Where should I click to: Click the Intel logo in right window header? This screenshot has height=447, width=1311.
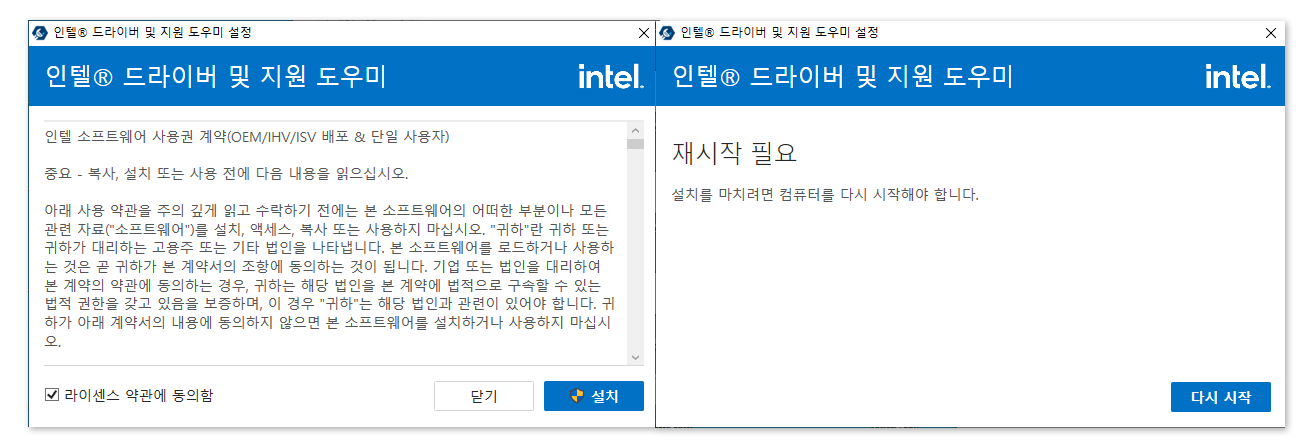tap(1237, 77)
